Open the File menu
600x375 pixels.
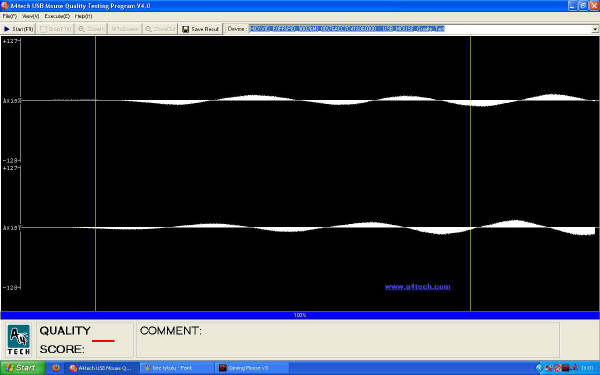10,16
